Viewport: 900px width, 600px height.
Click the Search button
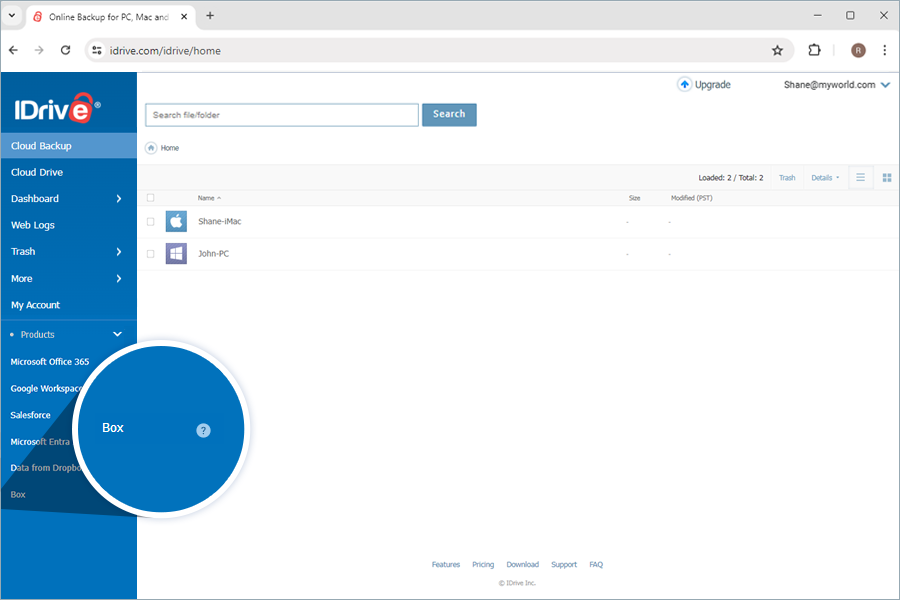click(449, 114)
